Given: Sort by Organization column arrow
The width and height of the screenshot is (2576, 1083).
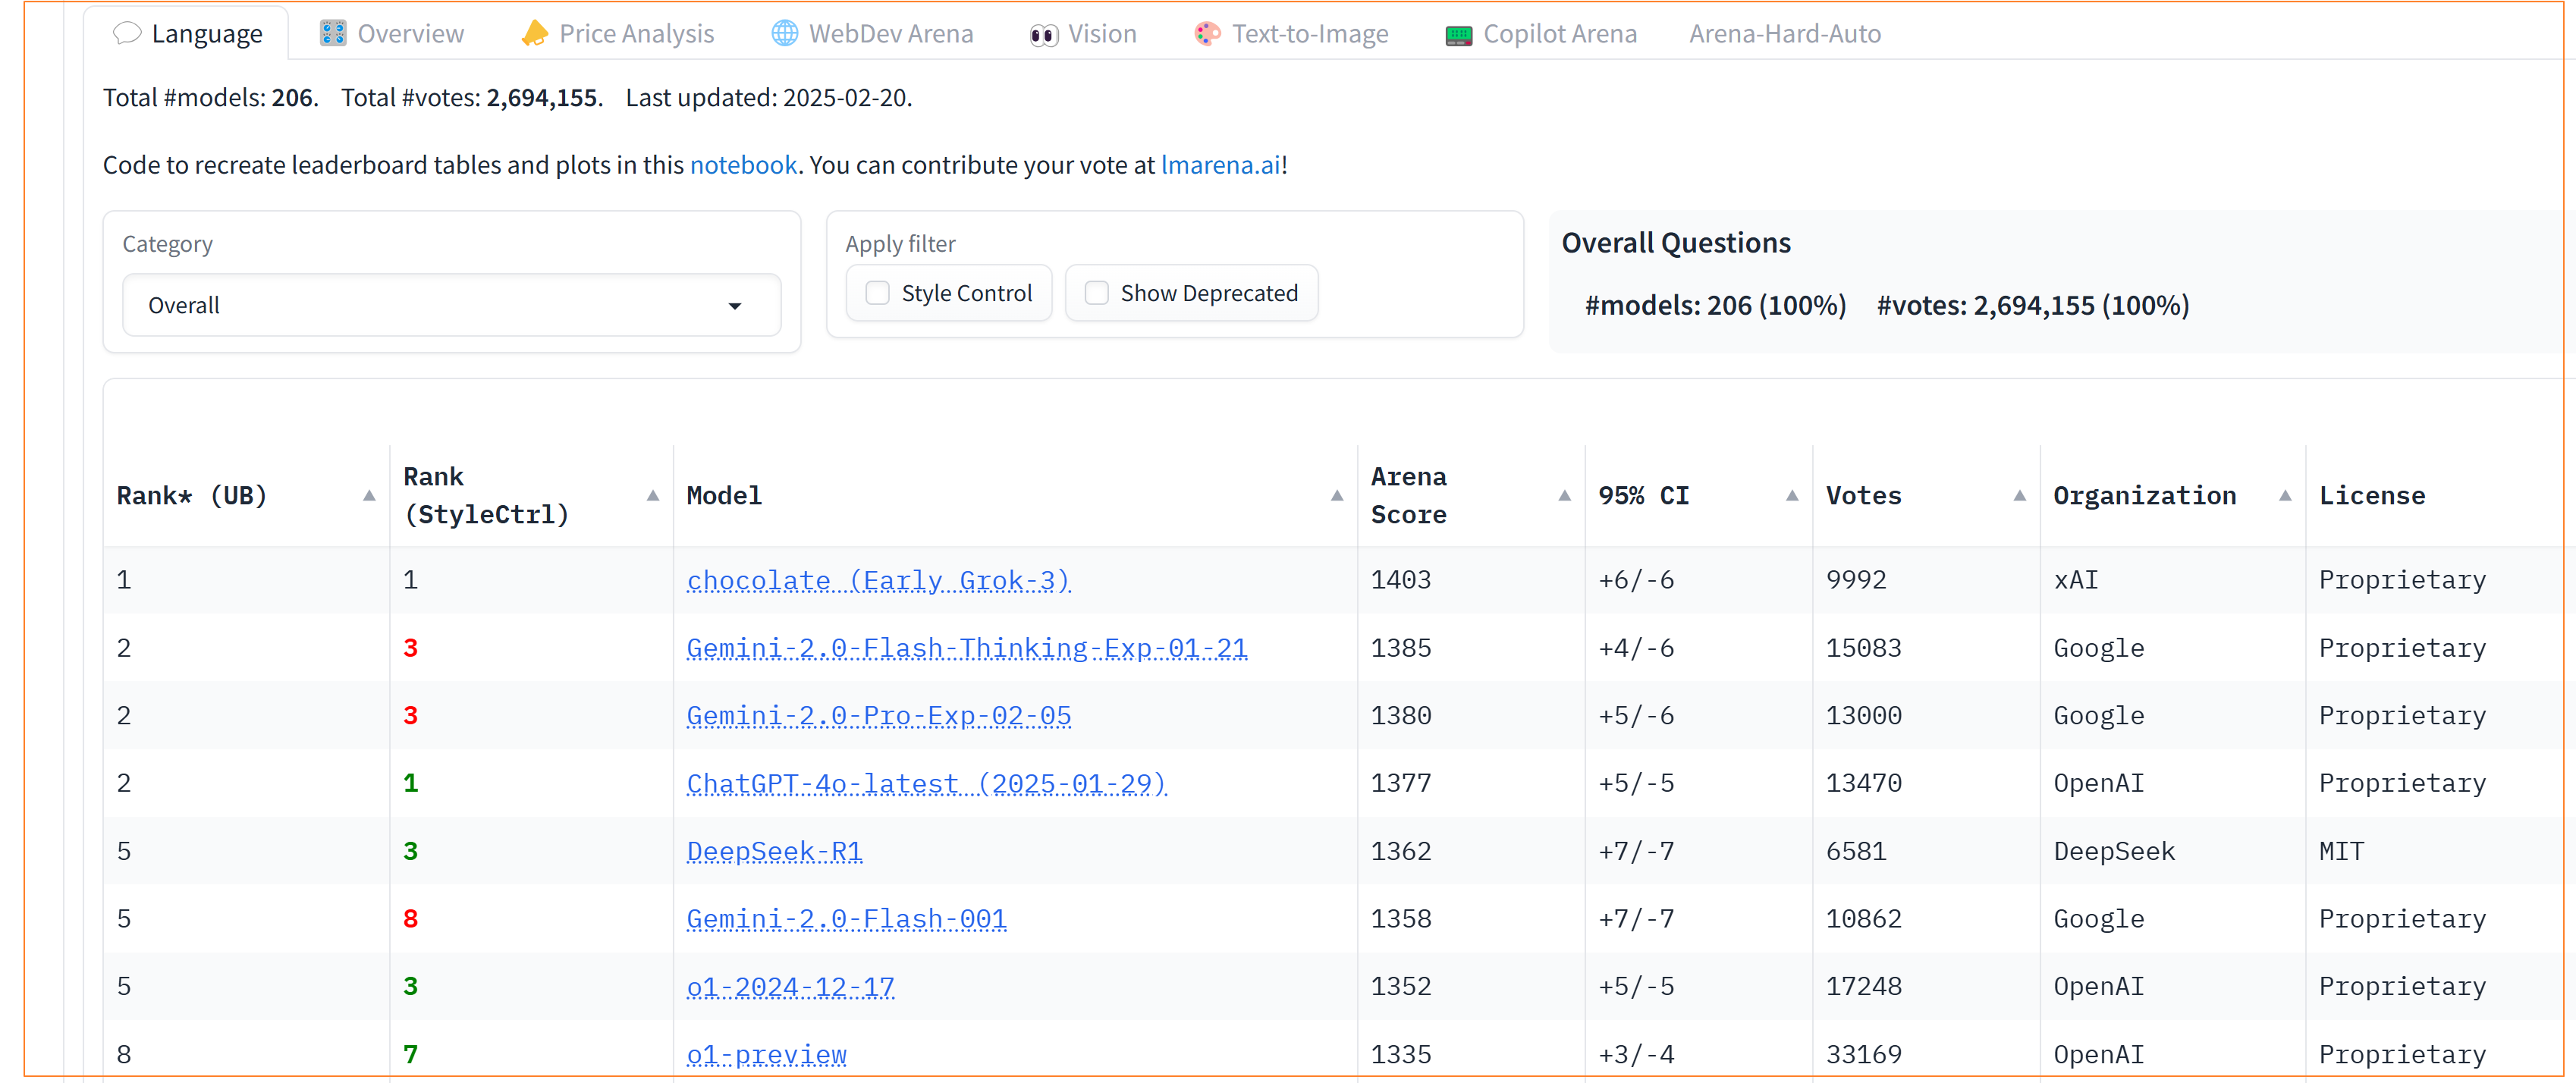Looking at the screenshot, I should [x=2284, y=496].
